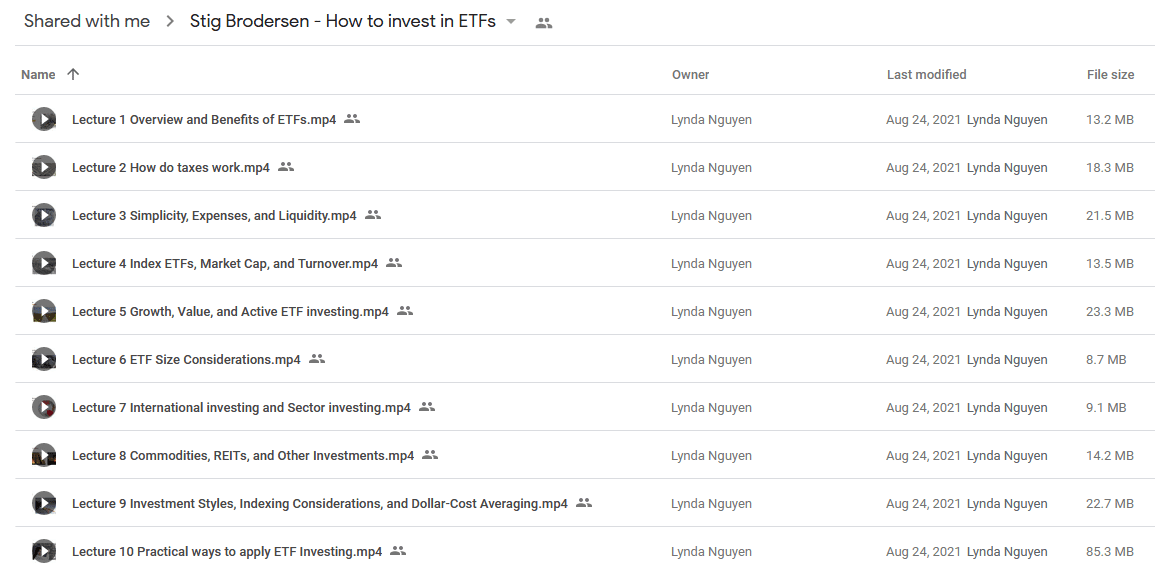The width and height of the screenshot is (1155, 570).
Task: Sort by the Last modified column
Action: pos(927,74)
